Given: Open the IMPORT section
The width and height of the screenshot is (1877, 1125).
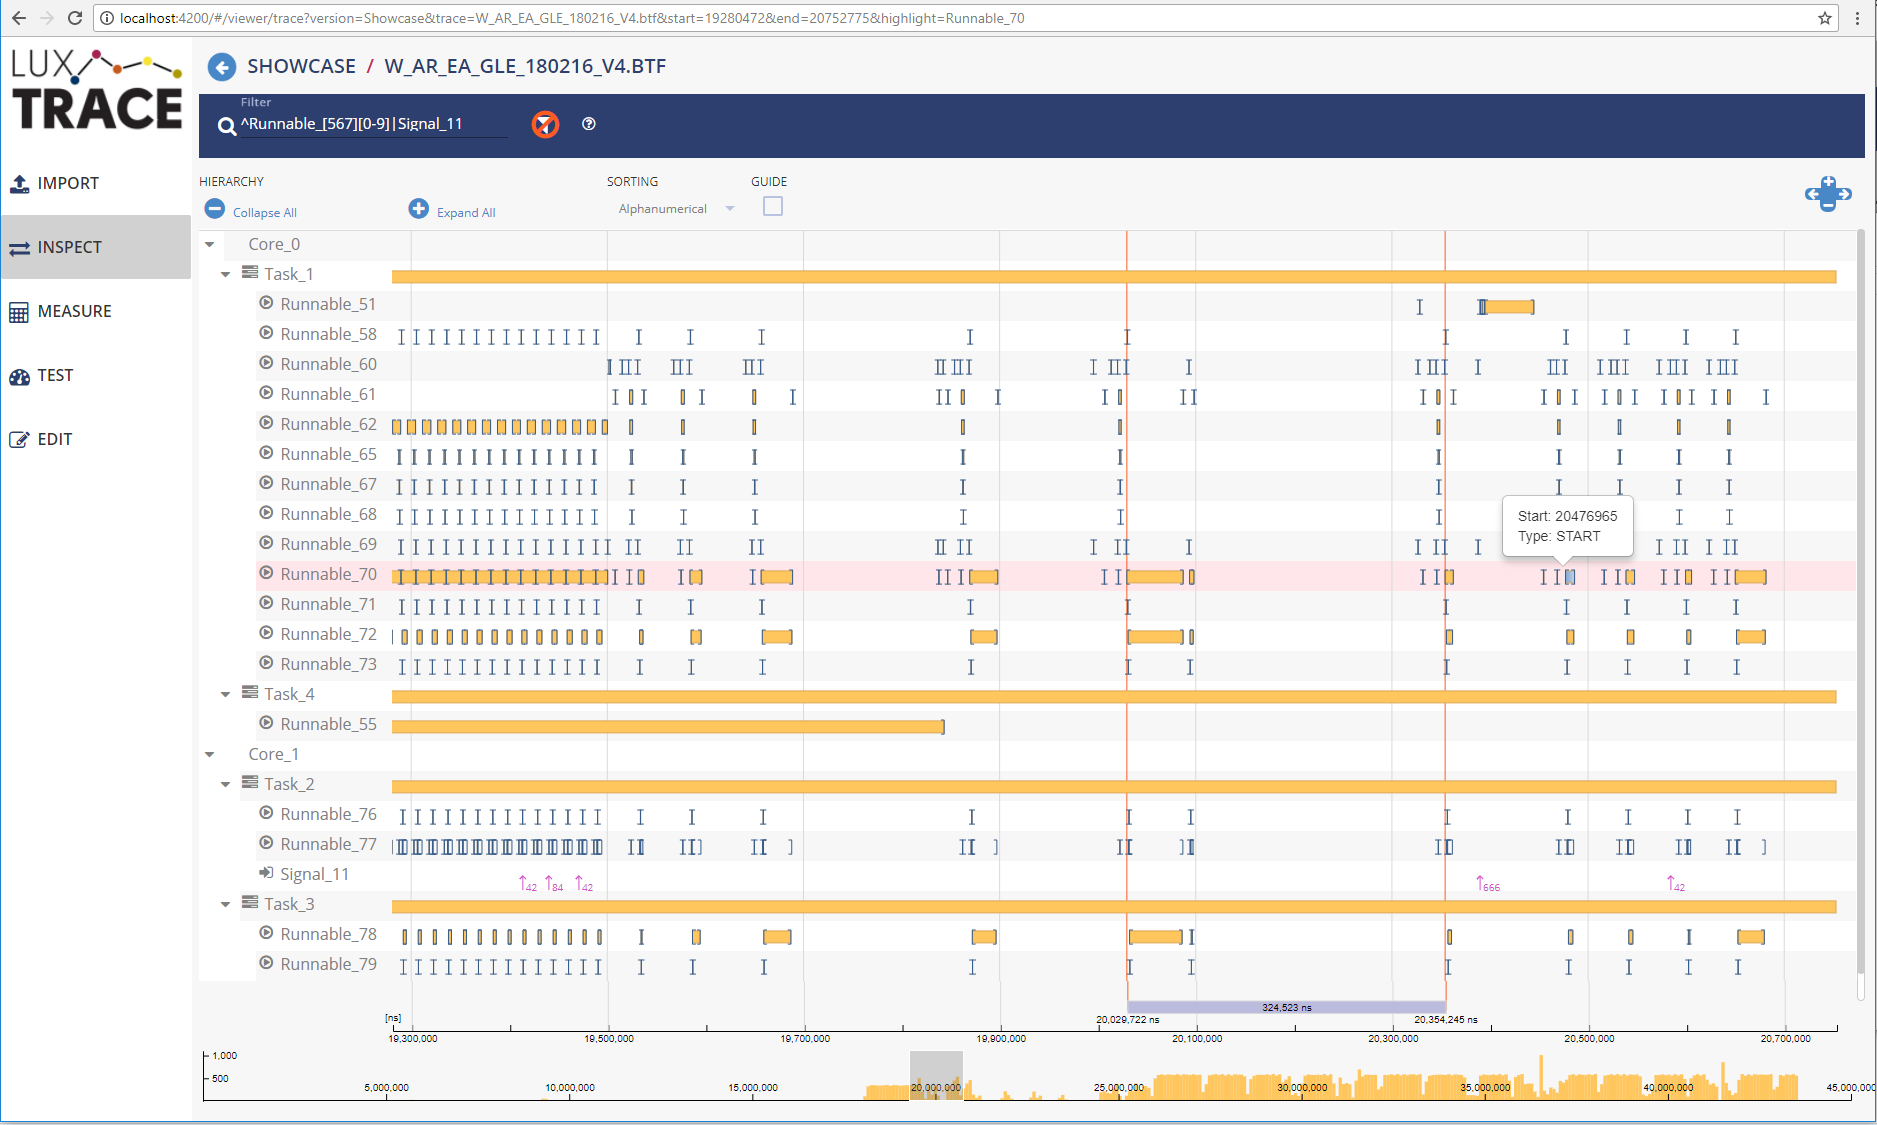Looking at the screenshot, I should [x=96, y=183].
